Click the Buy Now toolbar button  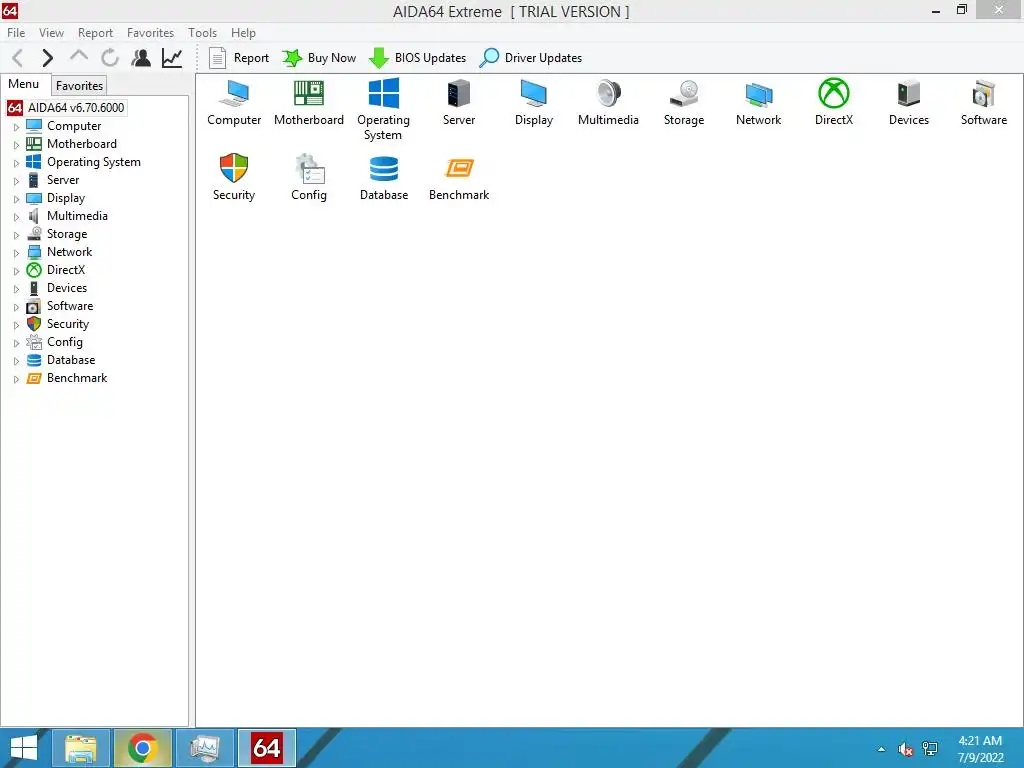click(319, 58)
